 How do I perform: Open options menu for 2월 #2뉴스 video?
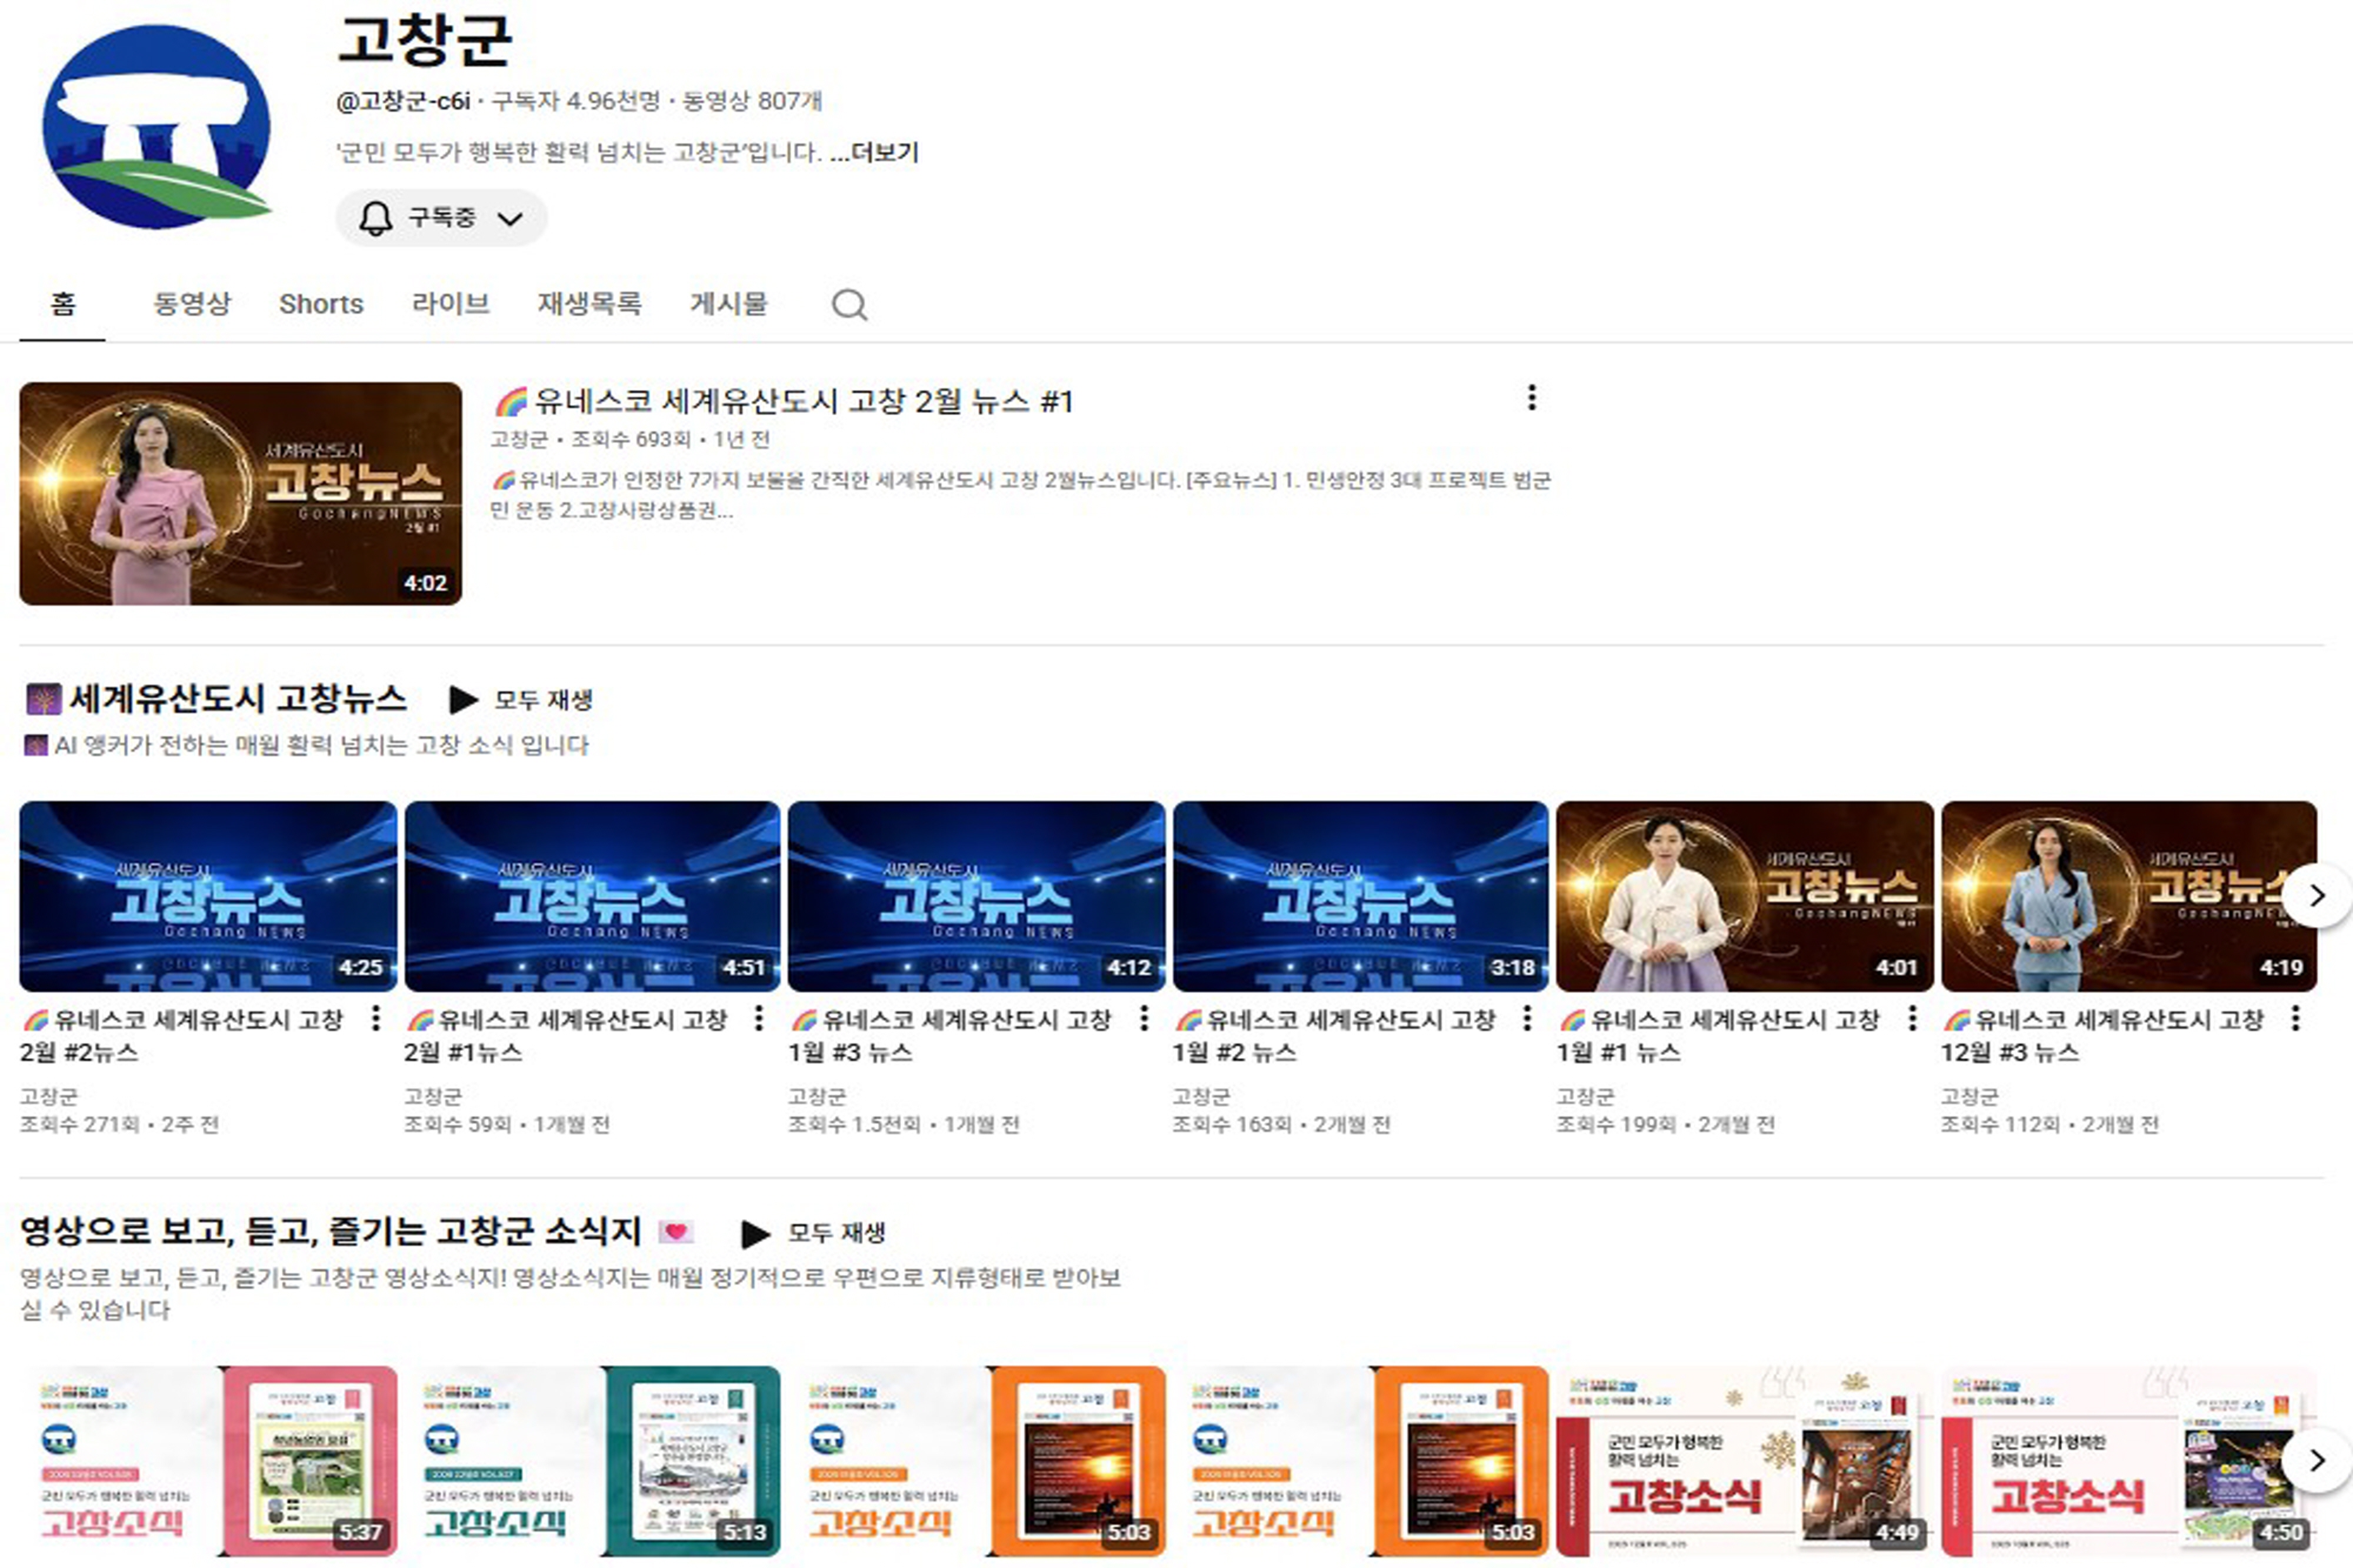click(375, 1018)
